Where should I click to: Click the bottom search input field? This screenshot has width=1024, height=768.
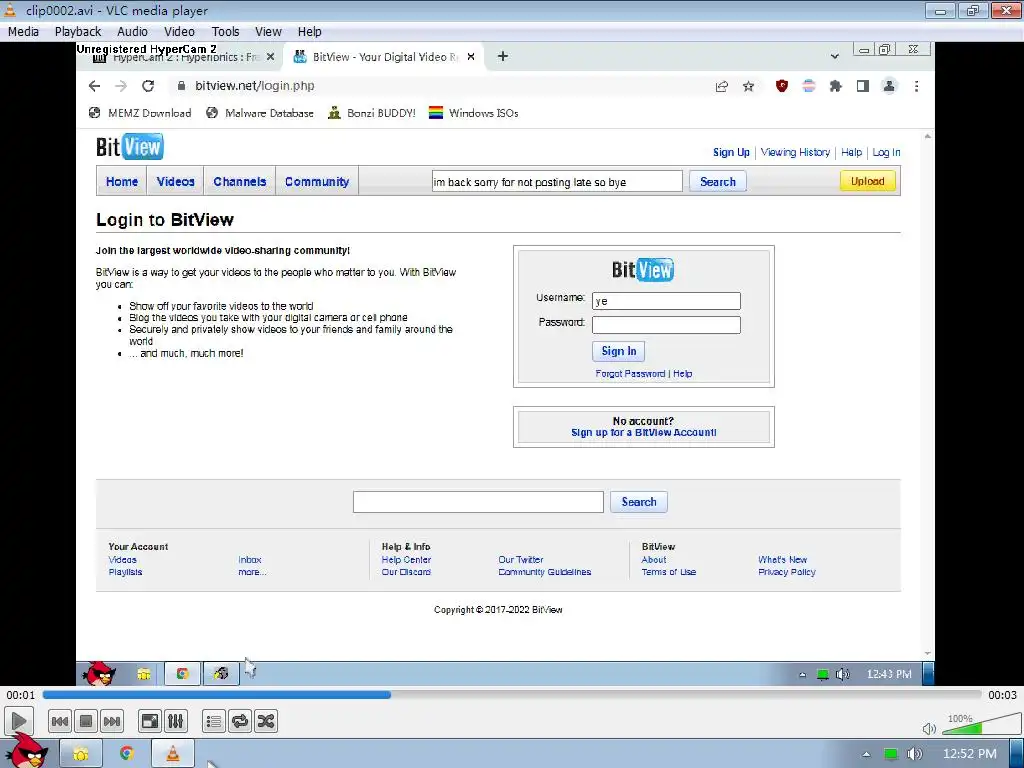pos(478,502)
